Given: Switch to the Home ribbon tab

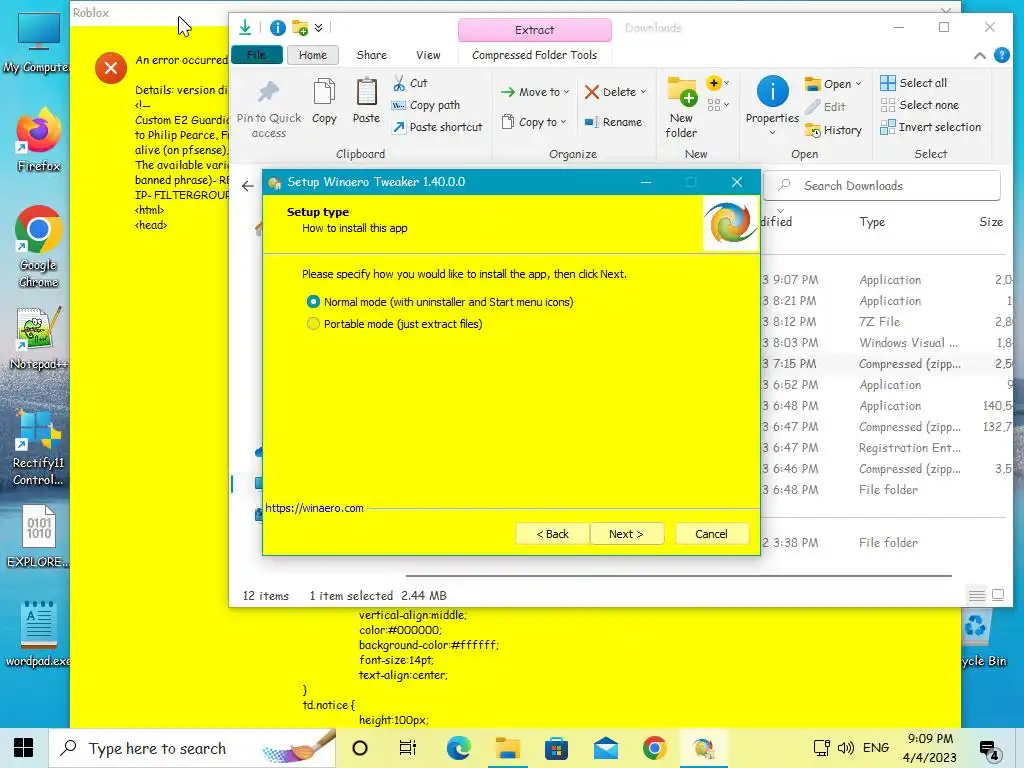Looking at the screenshot, I should pos(313,55).
